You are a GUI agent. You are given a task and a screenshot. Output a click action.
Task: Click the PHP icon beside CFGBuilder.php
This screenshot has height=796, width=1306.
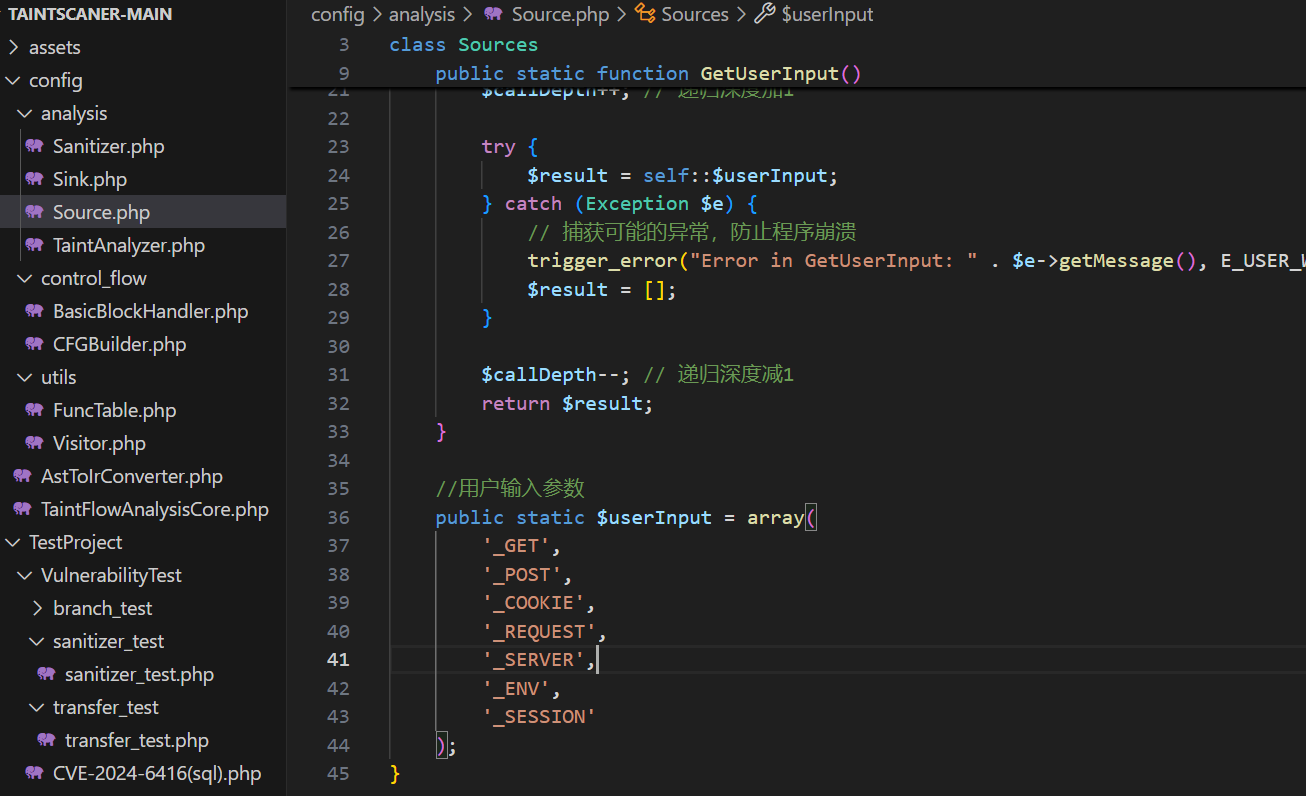pyautogui.click(x=34, y=344)
